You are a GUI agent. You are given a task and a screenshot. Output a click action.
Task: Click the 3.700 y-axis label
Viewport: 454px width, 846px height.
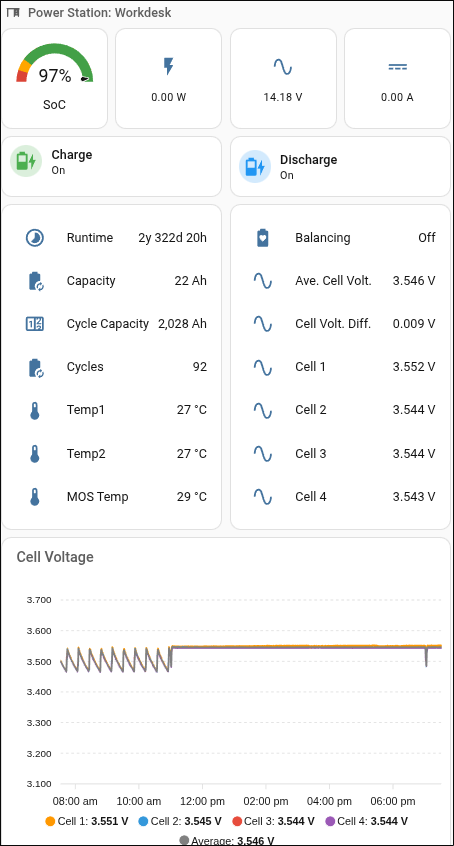tap(39, 600)
